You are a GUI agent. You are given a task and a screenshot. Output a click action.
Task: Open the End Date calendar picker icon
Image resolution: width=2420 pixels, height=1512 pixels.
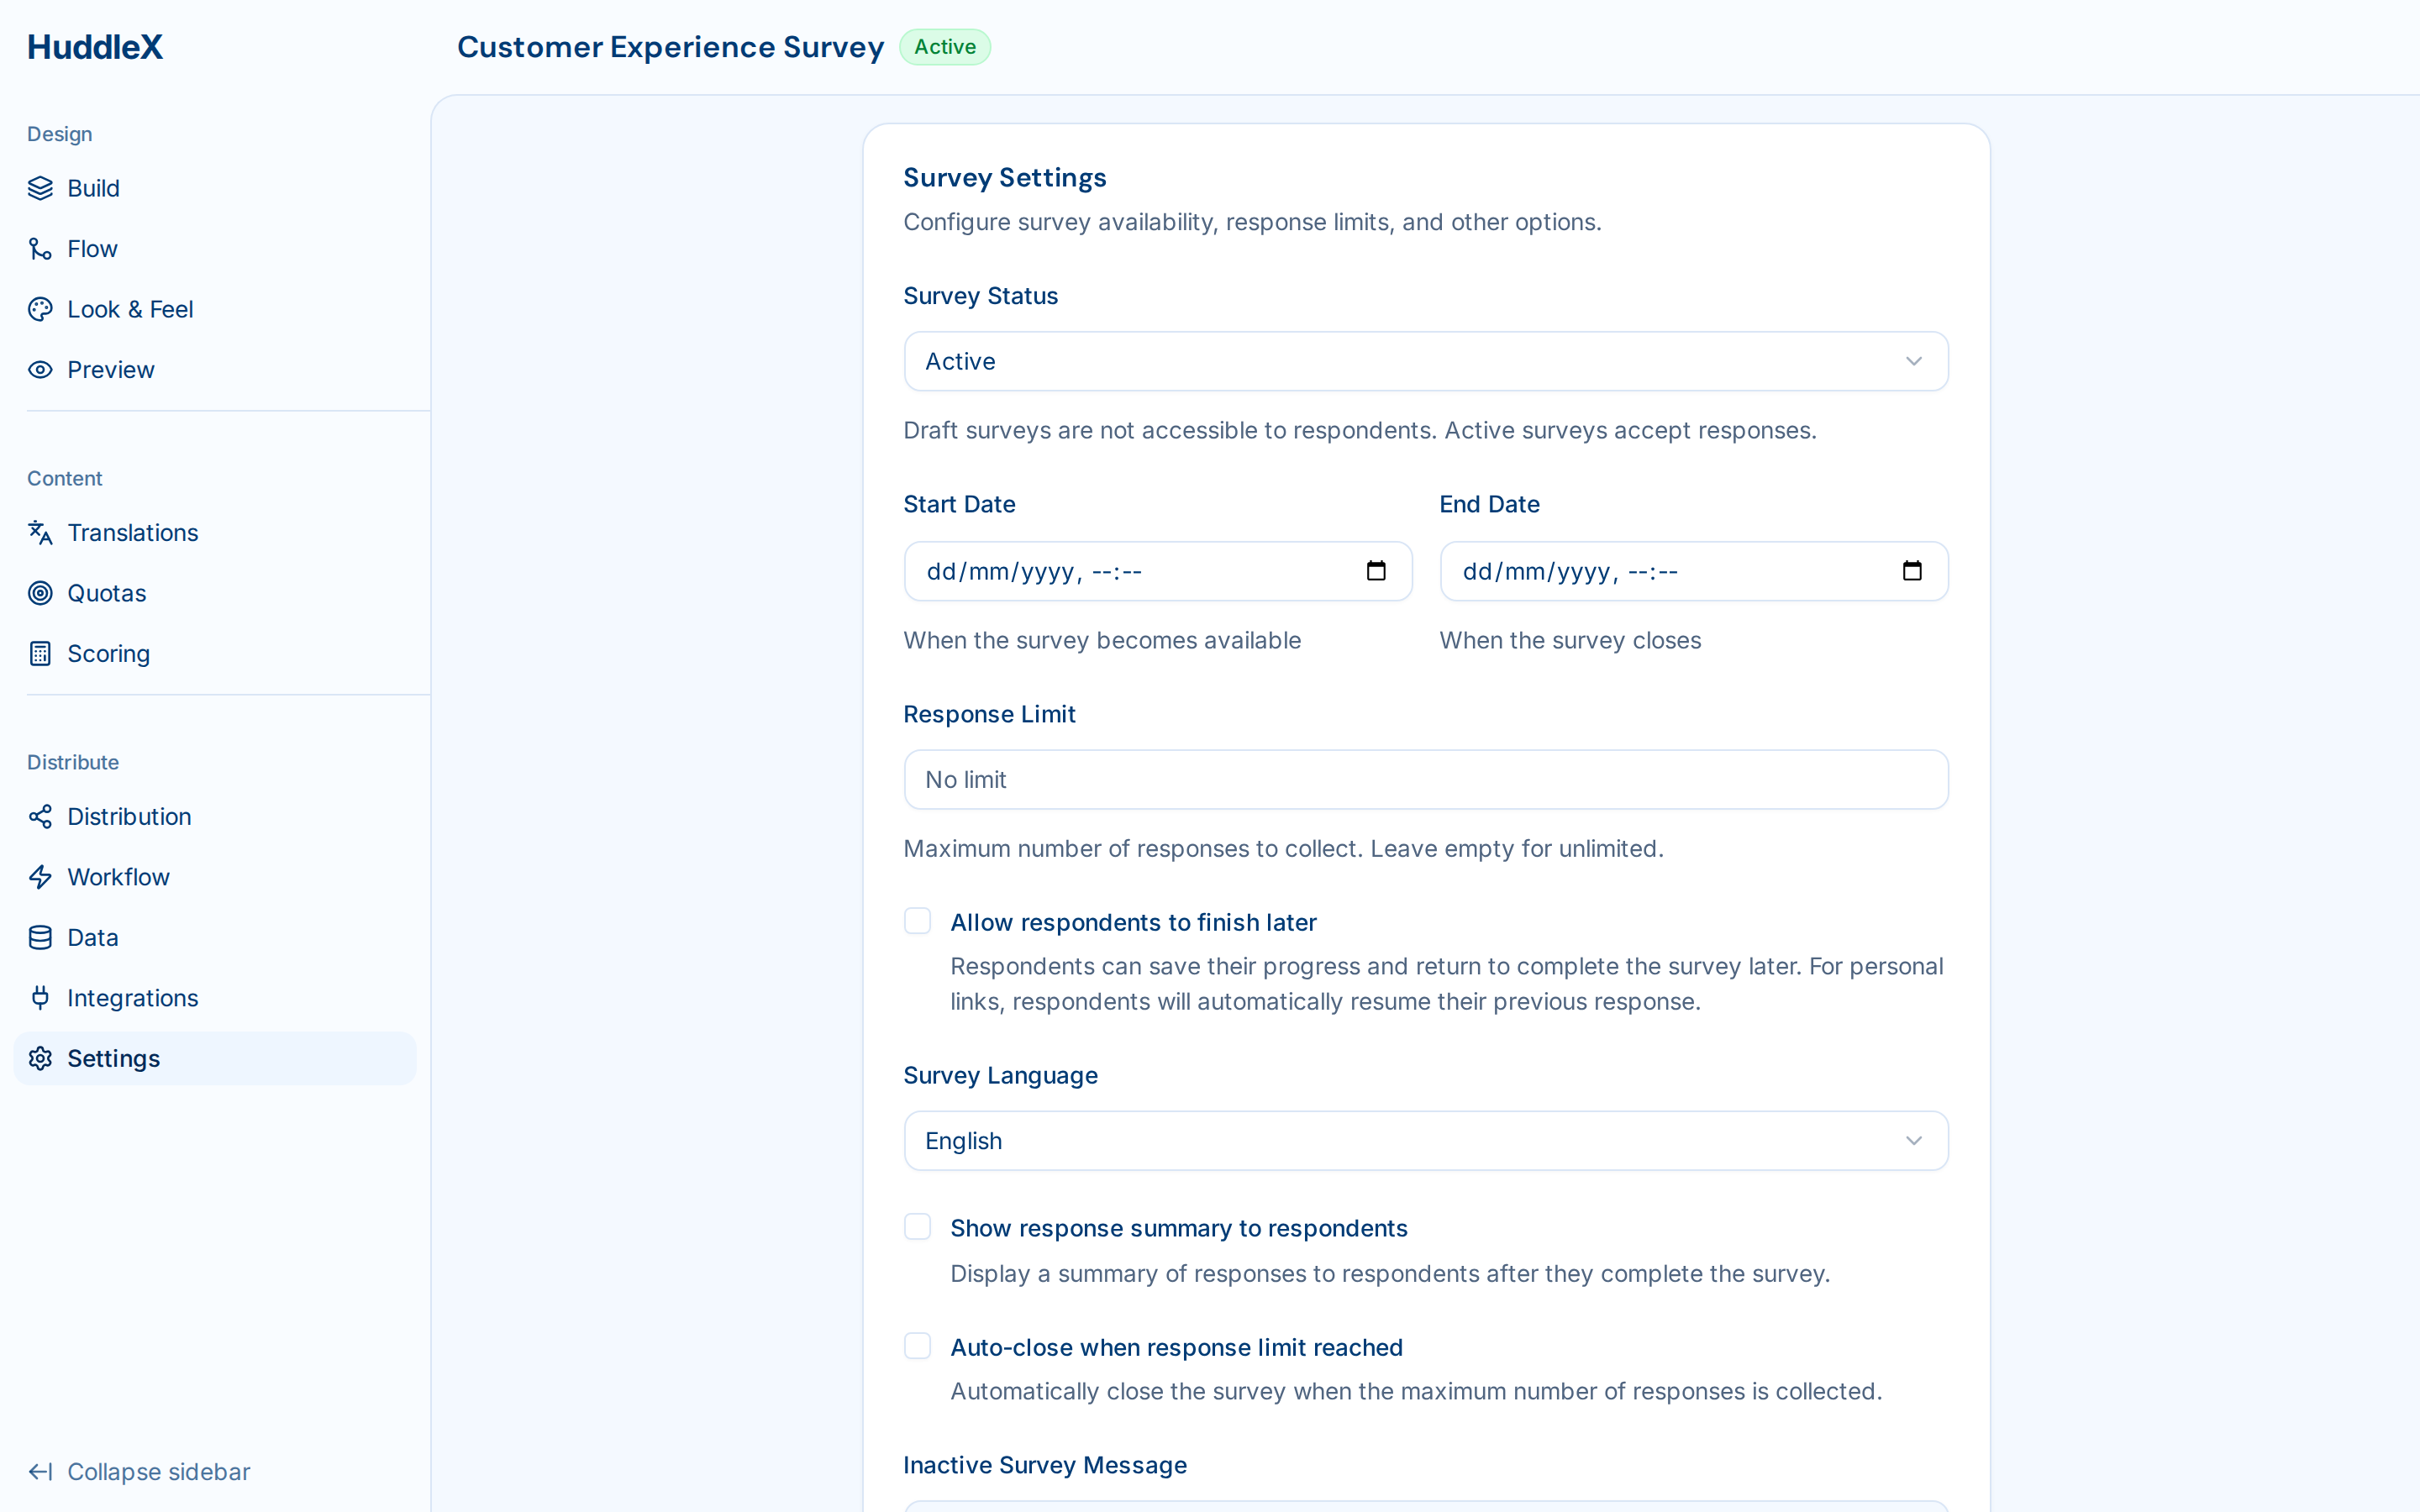point(1912,571)
